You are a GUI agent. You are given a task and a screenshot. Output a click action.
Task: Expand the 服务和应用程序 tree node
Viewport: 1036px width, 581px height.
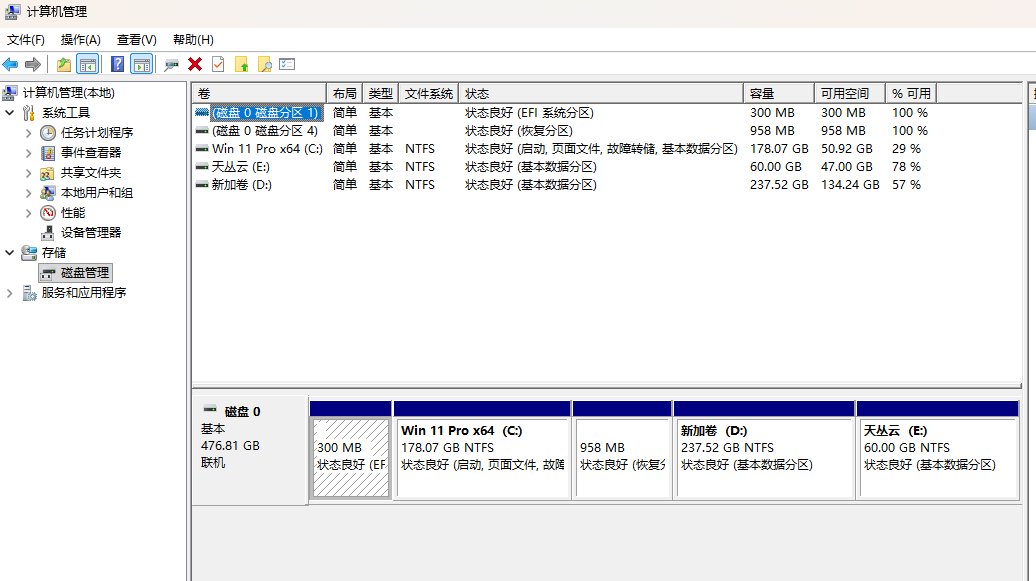10,293
